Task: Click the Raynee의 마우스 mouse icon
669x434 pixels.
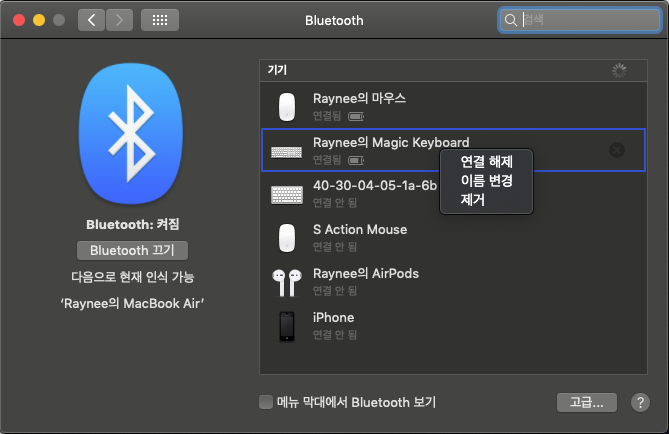Action: 287,107
